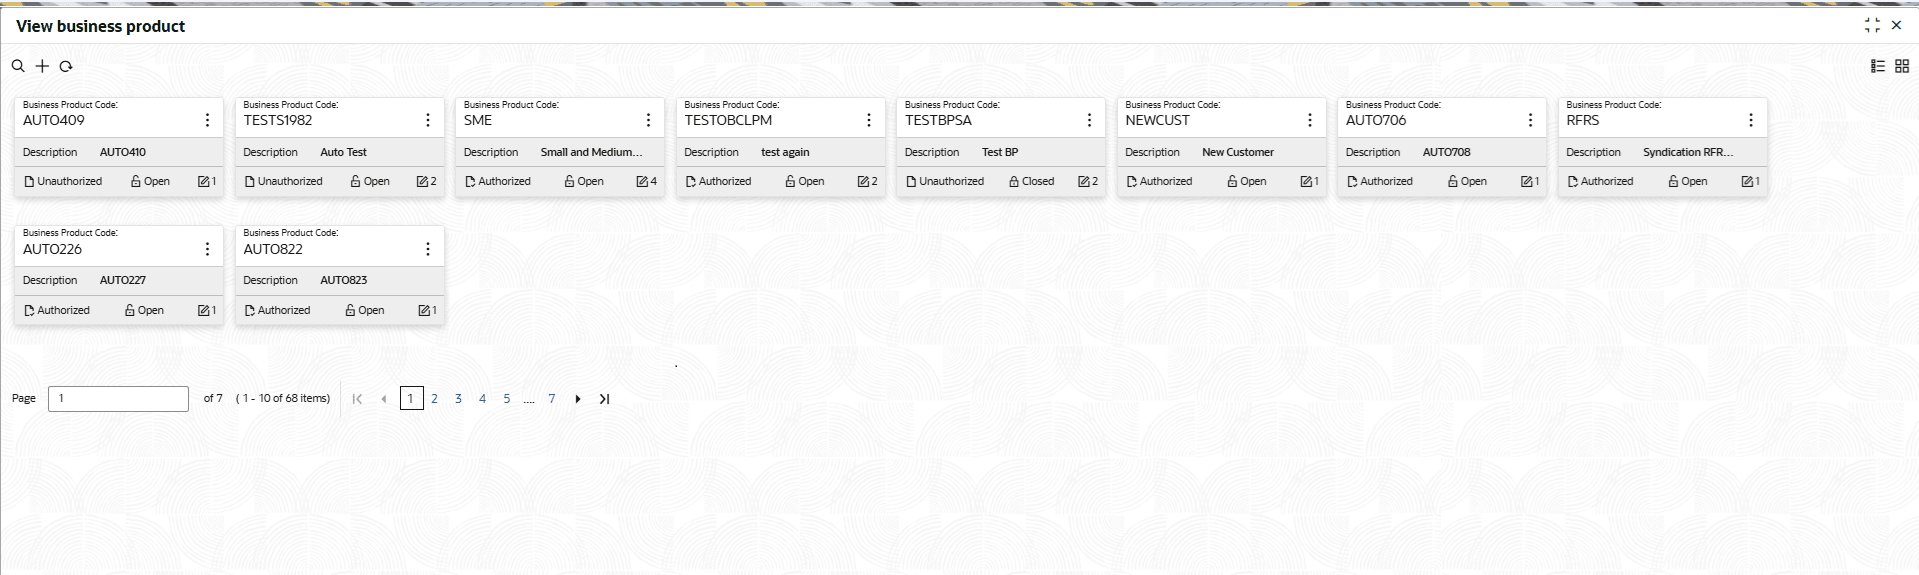Viewport: 1919px width, 575px height.
Task: Click the modification count icon on TESTS1982
Action: tap(423, 182)
